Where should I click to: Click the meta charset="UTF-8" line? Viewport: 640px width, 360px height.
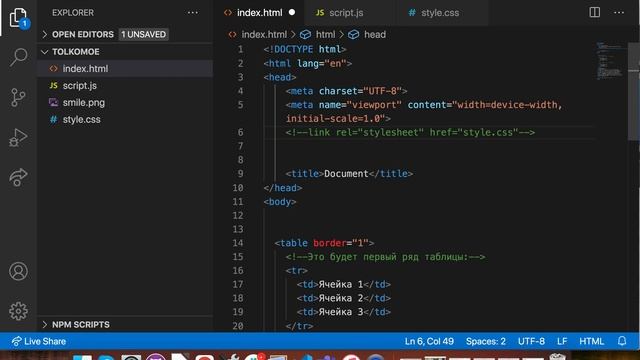point(347,91)
